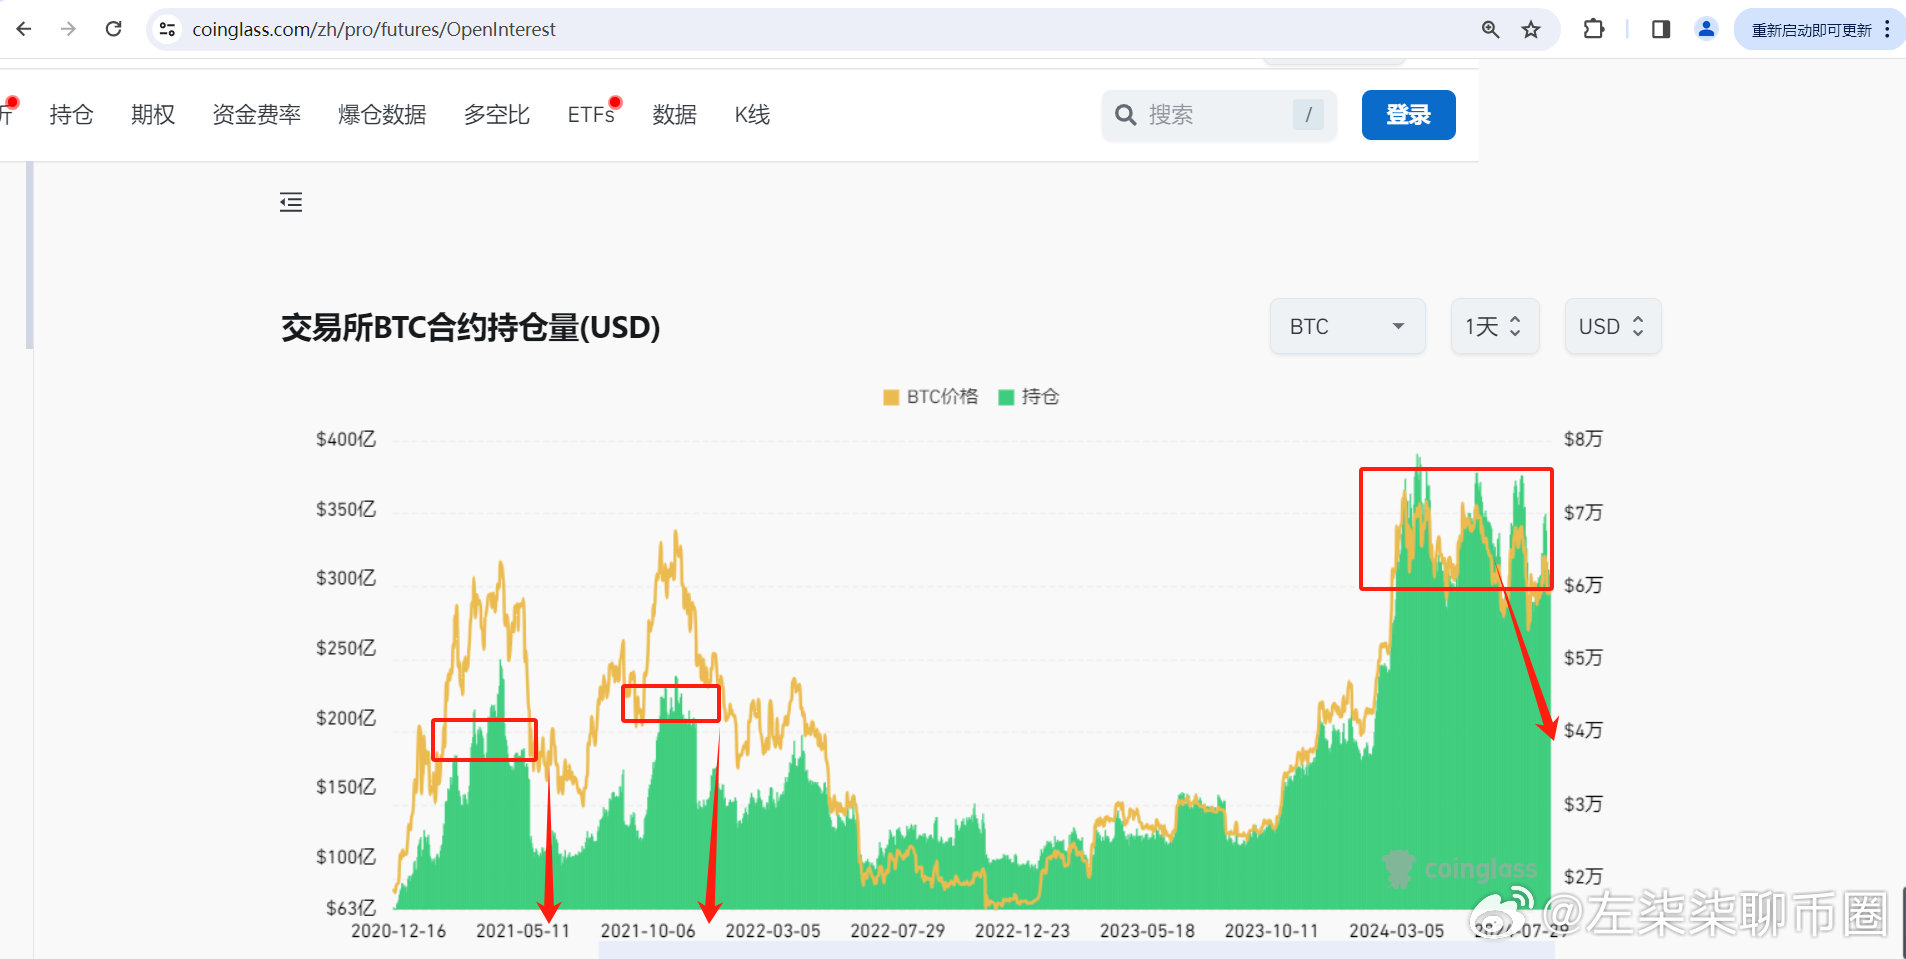Click the 登录 login button
Viewport: 1906px width, 959px height.
(x=1408, y=115)
